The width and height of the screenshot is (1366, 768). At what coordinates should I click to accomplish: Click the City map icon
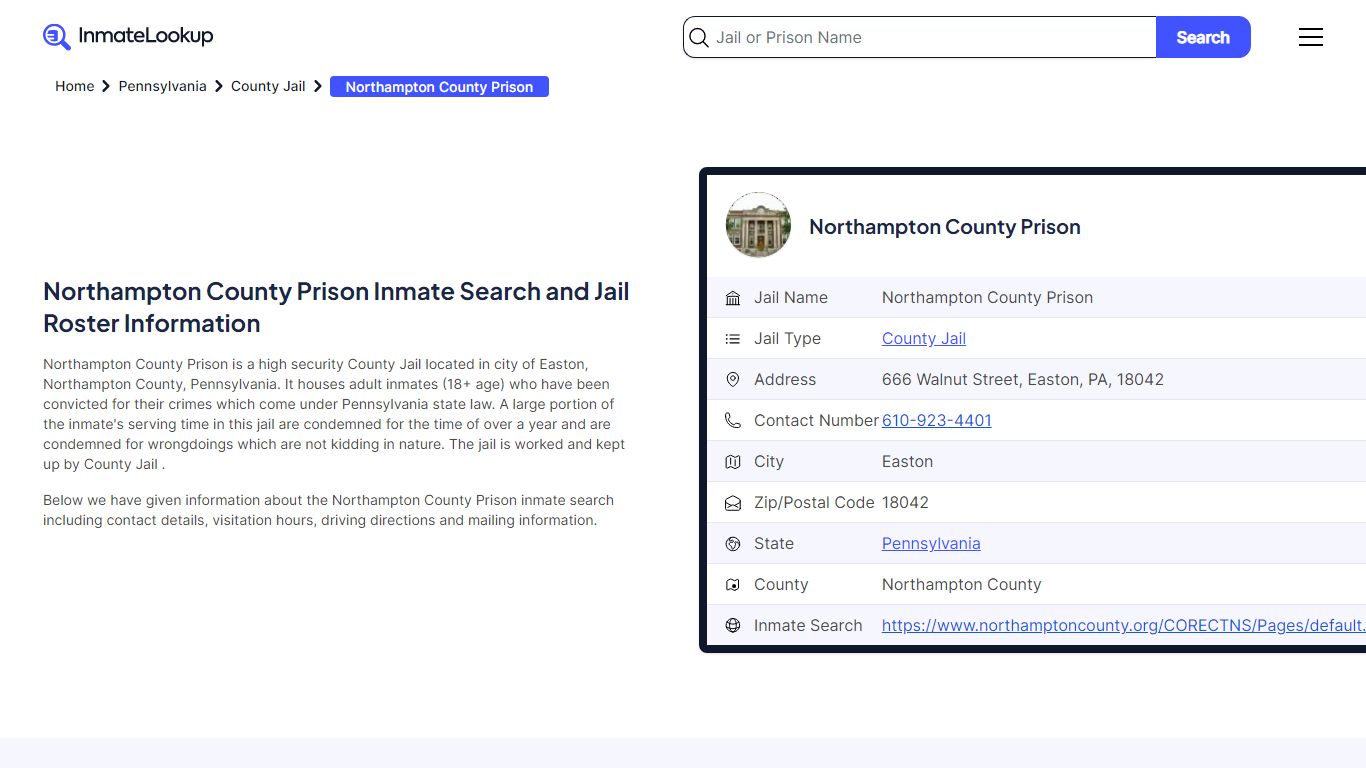point(733,462)
